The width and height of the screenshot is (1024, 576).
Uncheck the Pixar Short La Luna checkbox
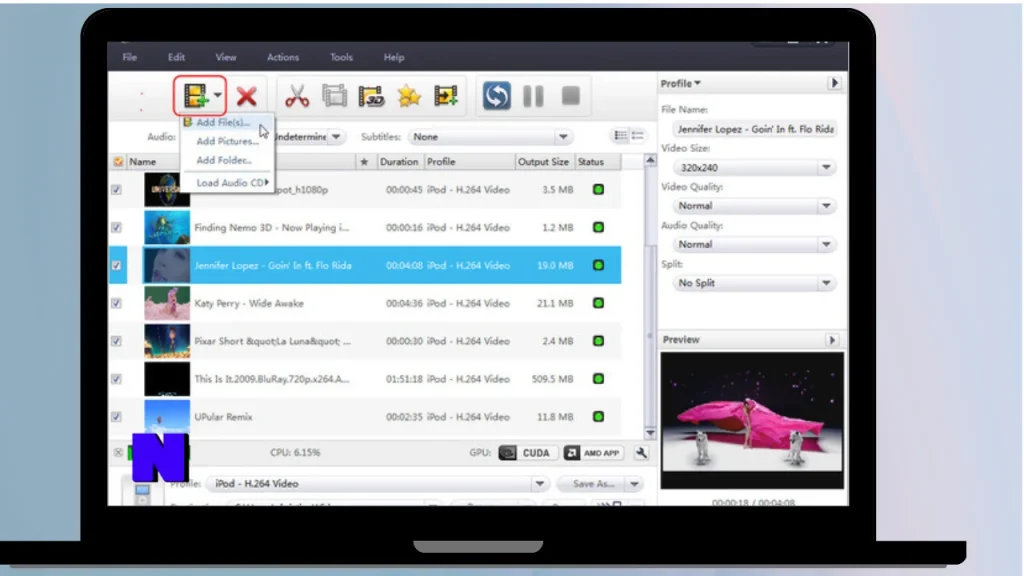pyautogui.click(x=116, y=341)
